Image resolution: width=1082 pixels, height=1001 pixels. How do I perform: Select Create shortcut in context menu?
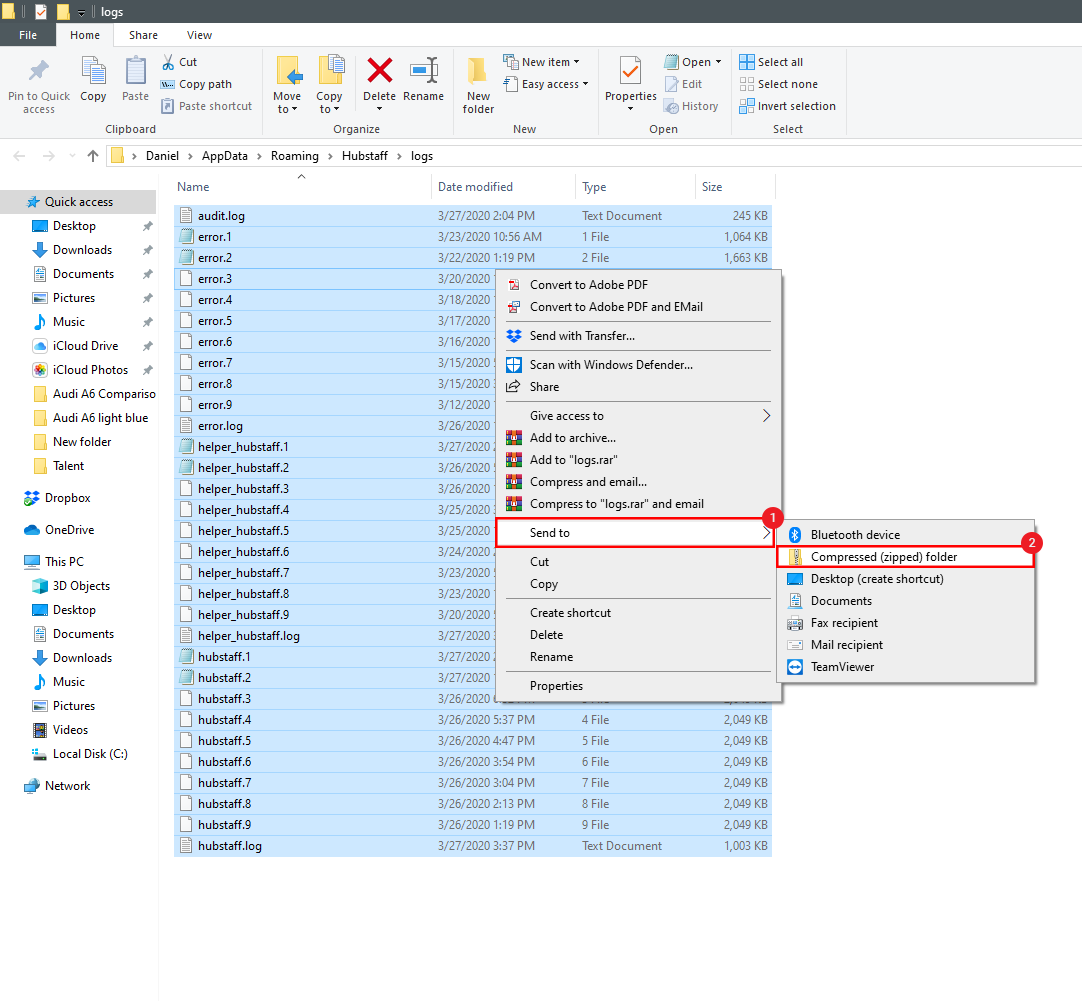pyautogui.click(x=570, y=613)
